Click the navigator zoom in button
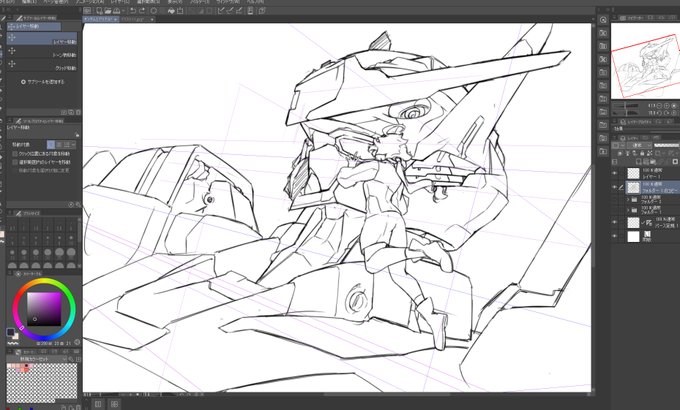Screen dimensions: 680x410 [x=667, y=105]
